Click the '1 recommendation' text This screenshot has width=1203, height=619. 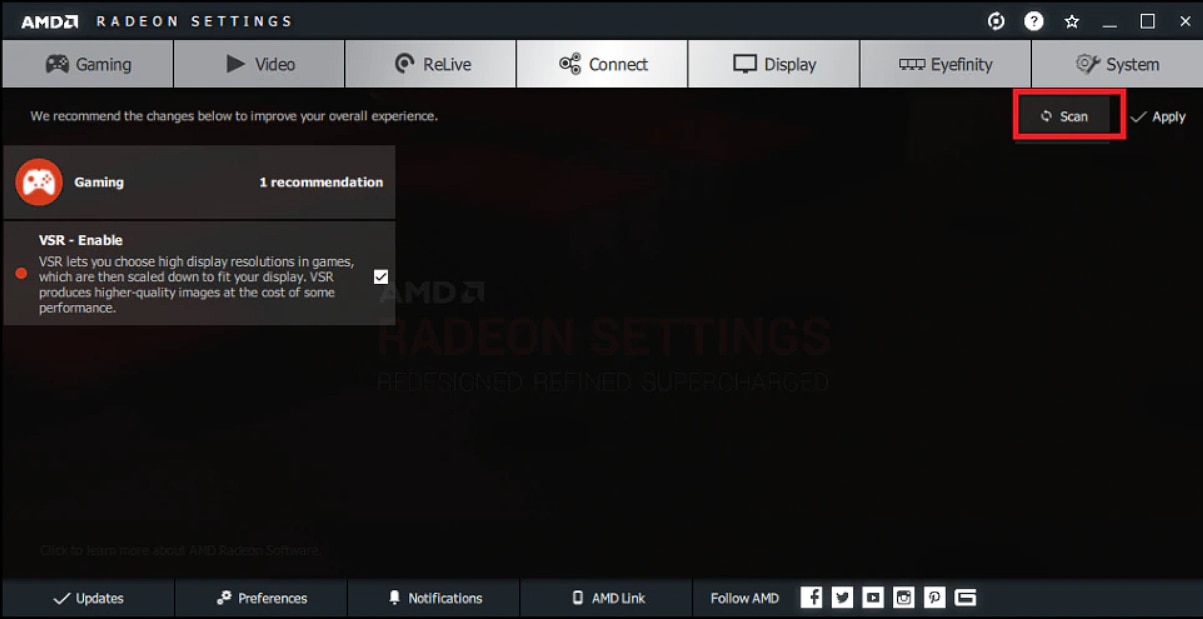tap(321, 182)
